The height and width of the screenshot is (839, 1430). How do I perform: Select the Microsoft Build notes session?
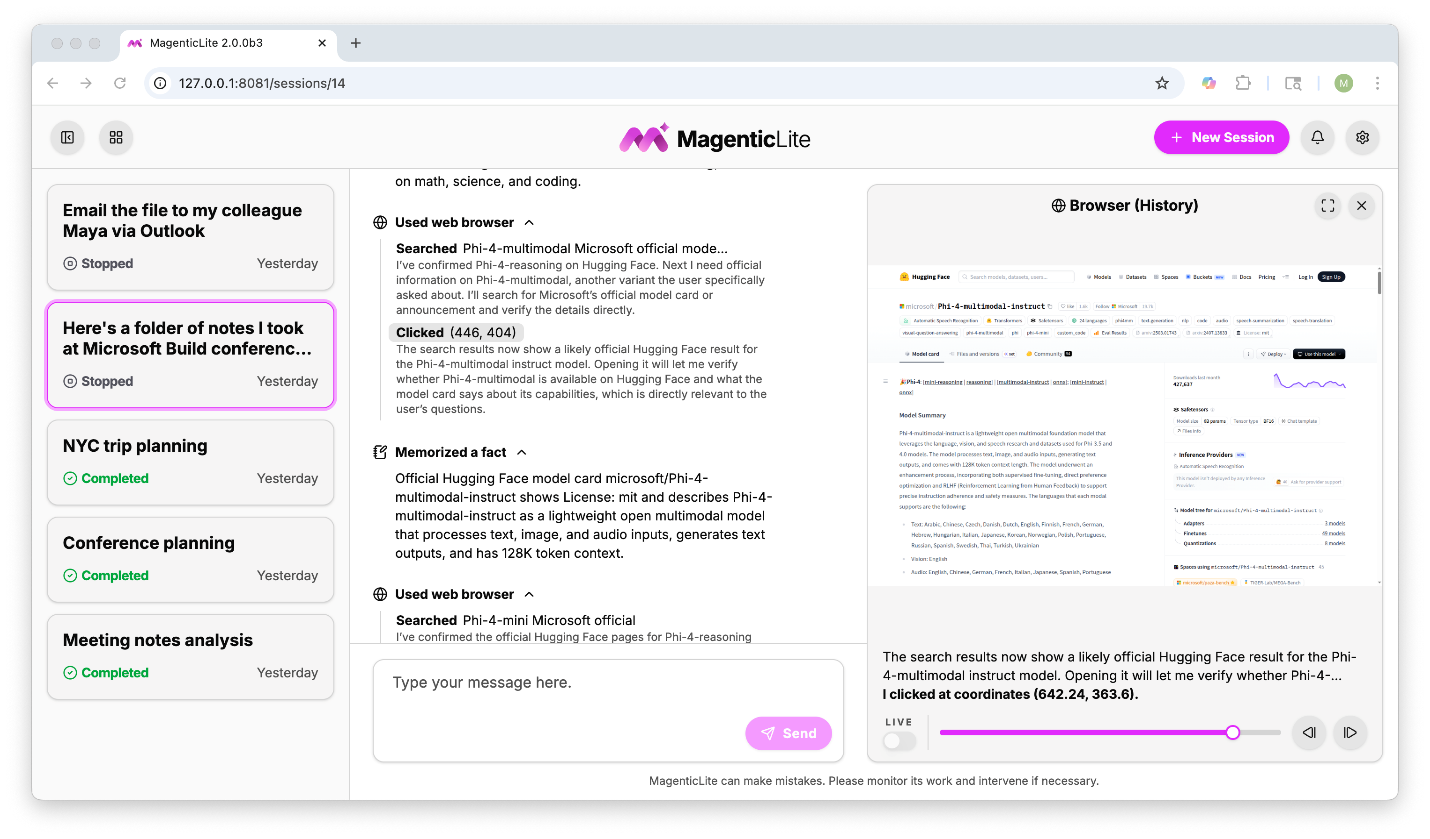pyautogui.click(x=190, y=355)
